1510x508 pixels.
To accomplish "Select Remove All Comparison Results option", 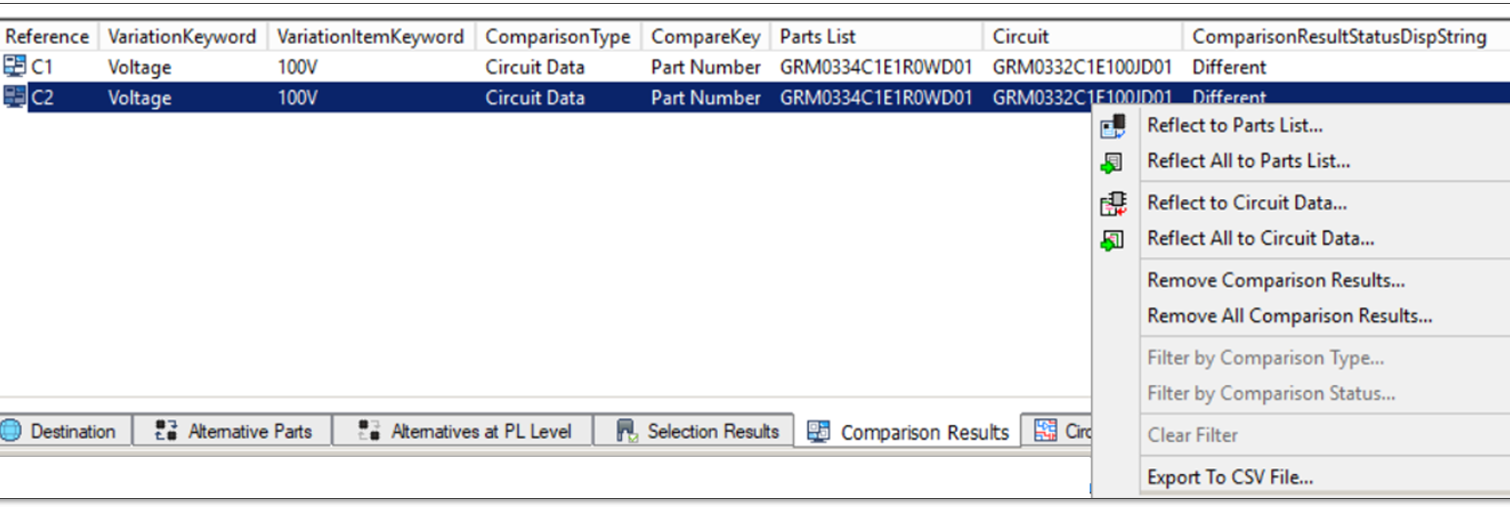I will click(1289, 316).
